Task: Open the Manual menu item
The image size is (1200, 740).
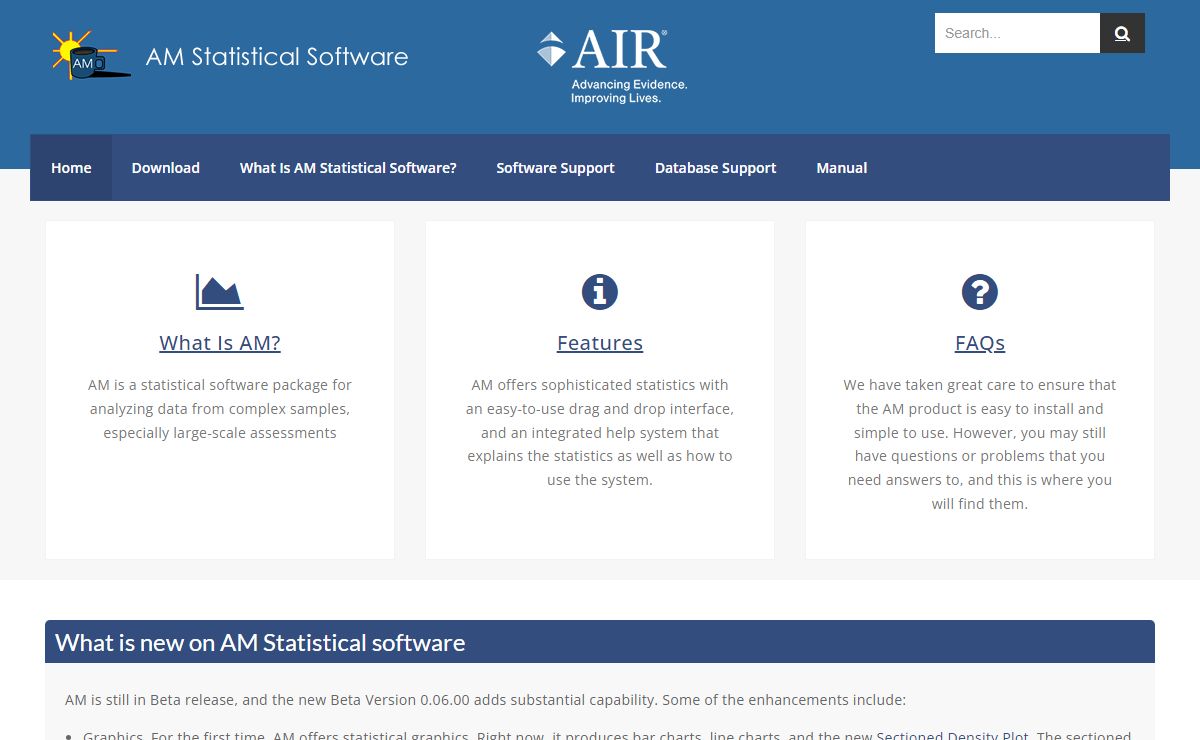Action: [x=841, y=168]
